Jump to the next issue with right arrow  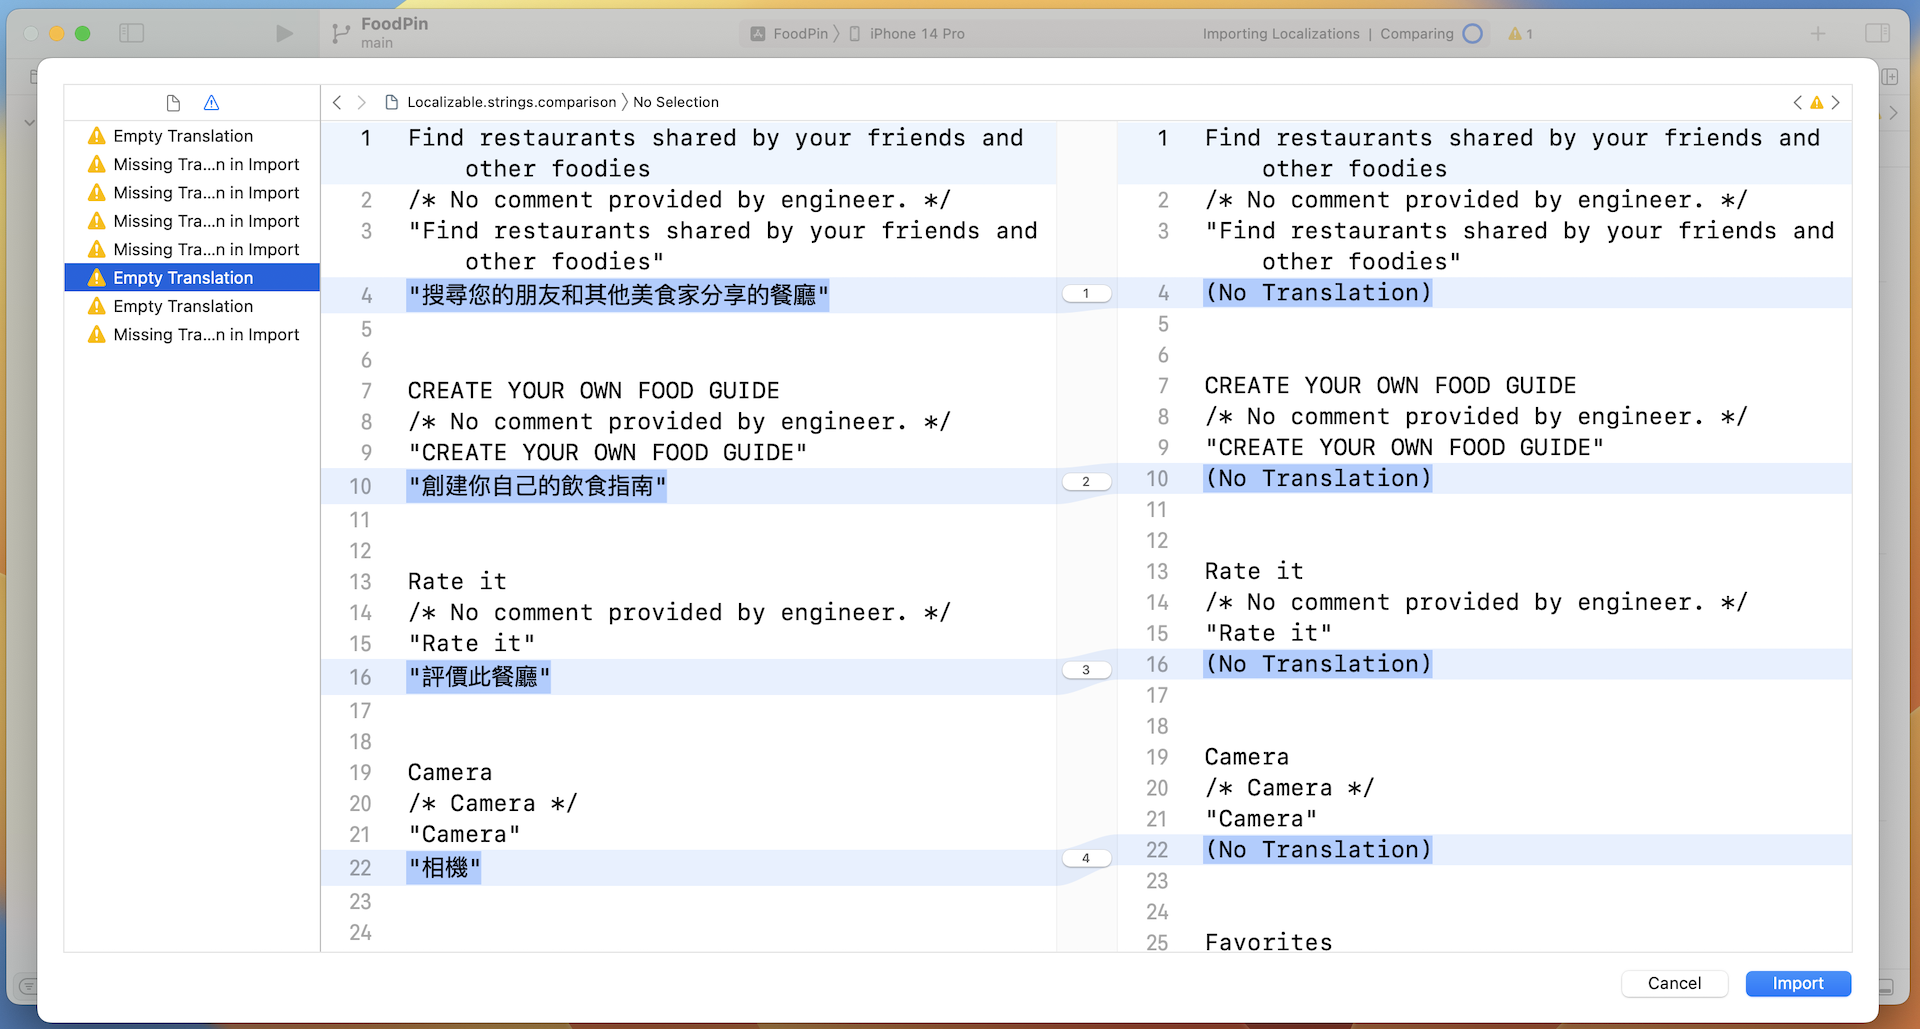coord(1836,102)
